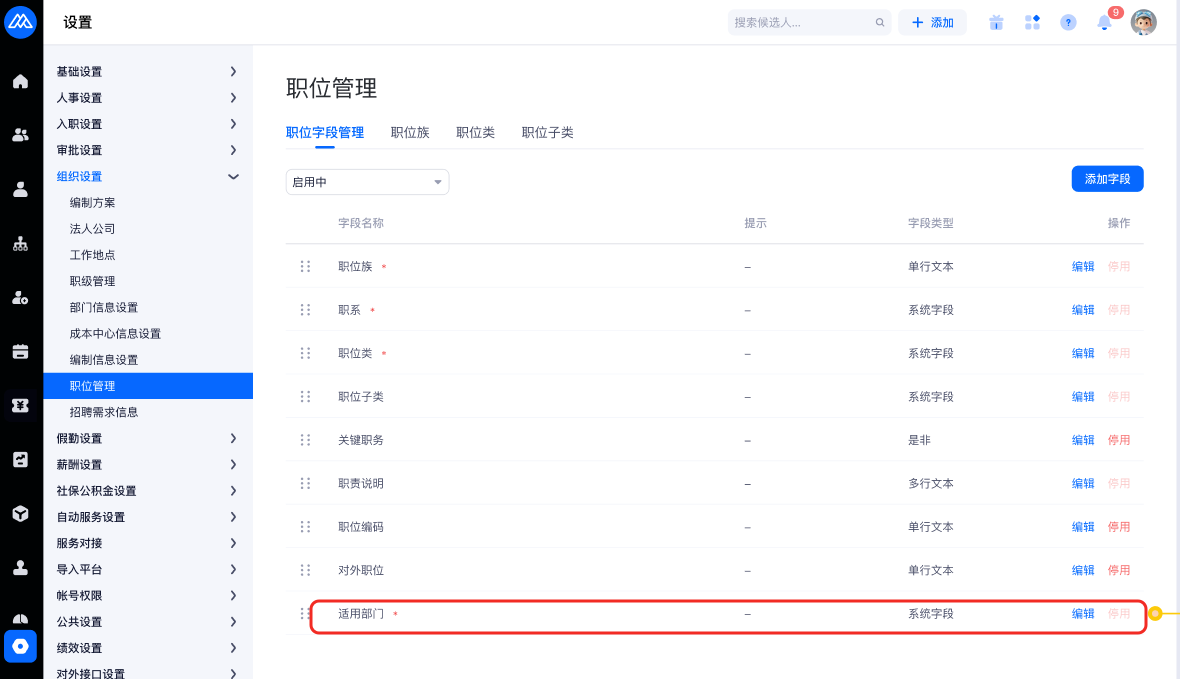
Task: Open the apps grid icon in header
Action: point(1032,22)
